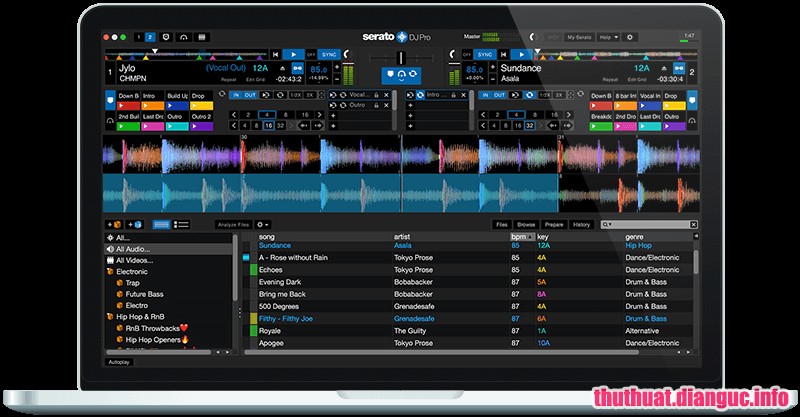Image resolution: width=800 pixels, height=417 pixels.
Task: Trigger orange Intro cue on deck 1
Action: click(153, 106)
